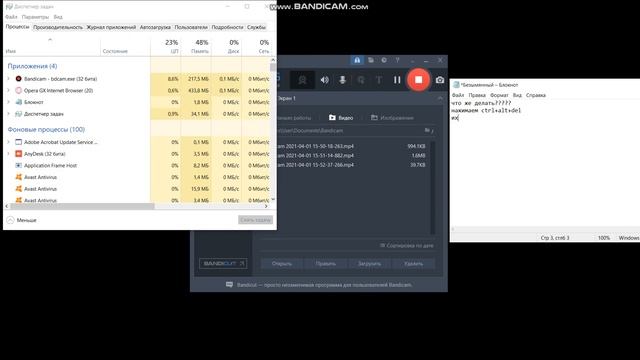This screenshot has height=360, width=640.
Task: Switch to the Автозагрузка tab
Action: (x=155, y=27)
